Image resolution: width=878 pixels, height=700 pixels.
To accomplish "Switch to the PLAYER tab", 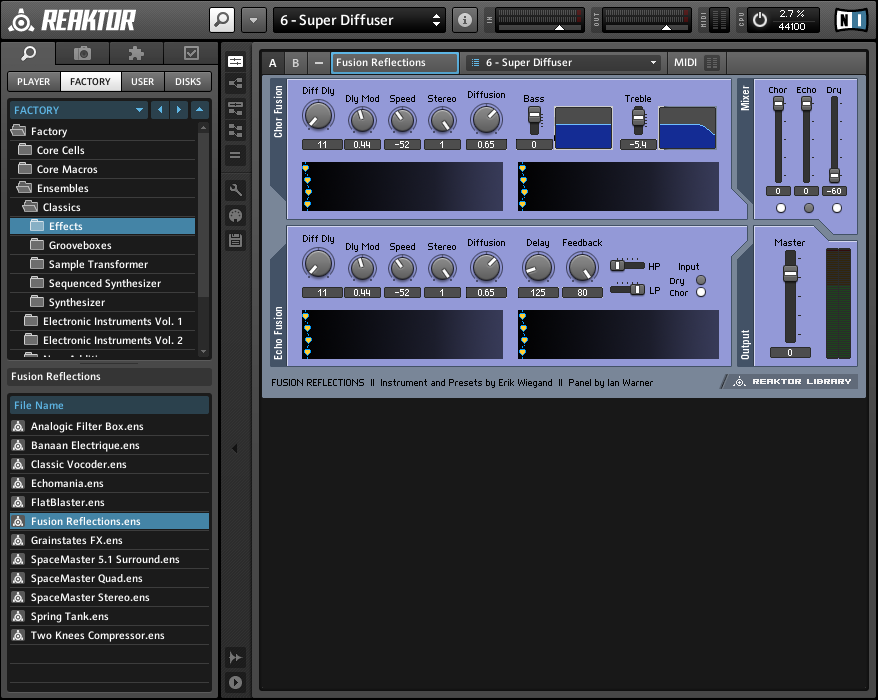I will coord(34,82).
